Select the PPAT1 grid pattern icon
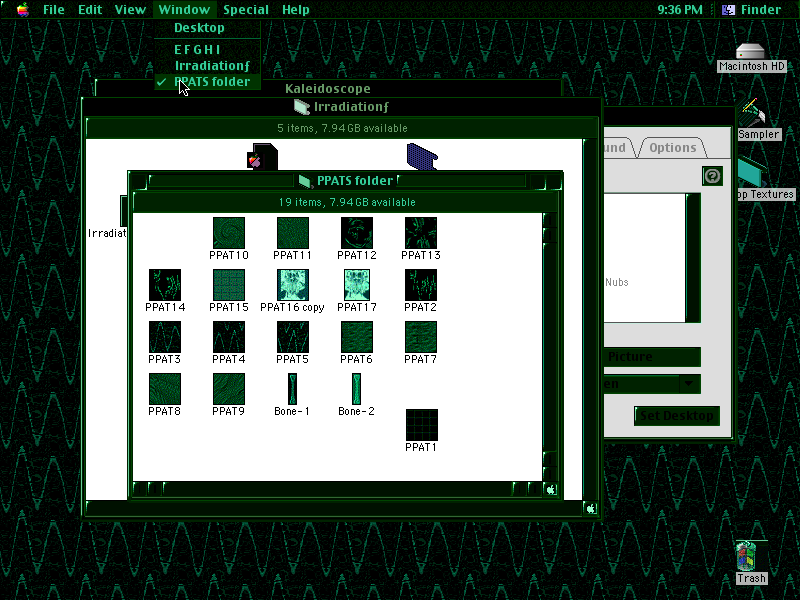 pyautogui.click(x=421, y=424)
